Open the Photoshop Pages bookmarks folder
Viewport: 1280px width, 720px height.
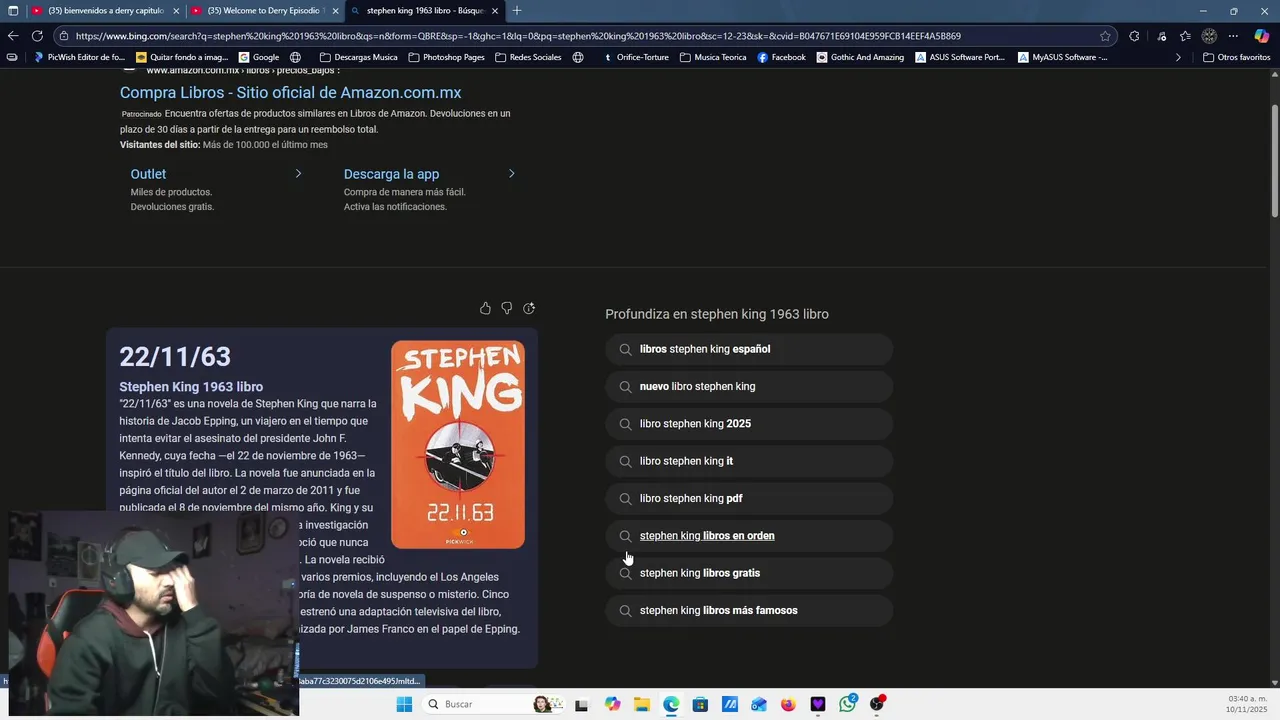click(x=446, y=57)
